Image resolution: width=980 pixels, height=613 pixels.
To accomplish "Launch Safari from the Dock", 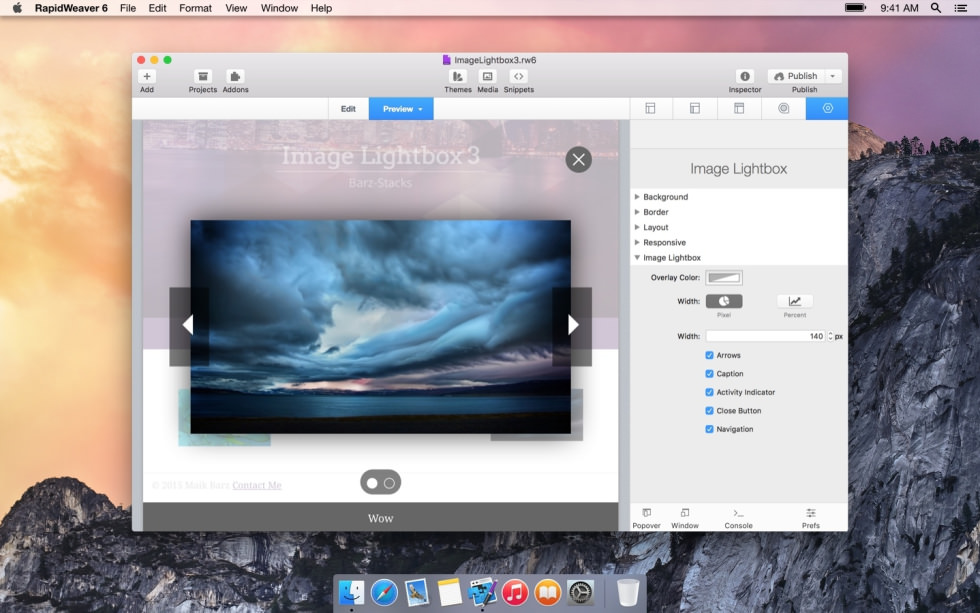I will pos(384,592).
